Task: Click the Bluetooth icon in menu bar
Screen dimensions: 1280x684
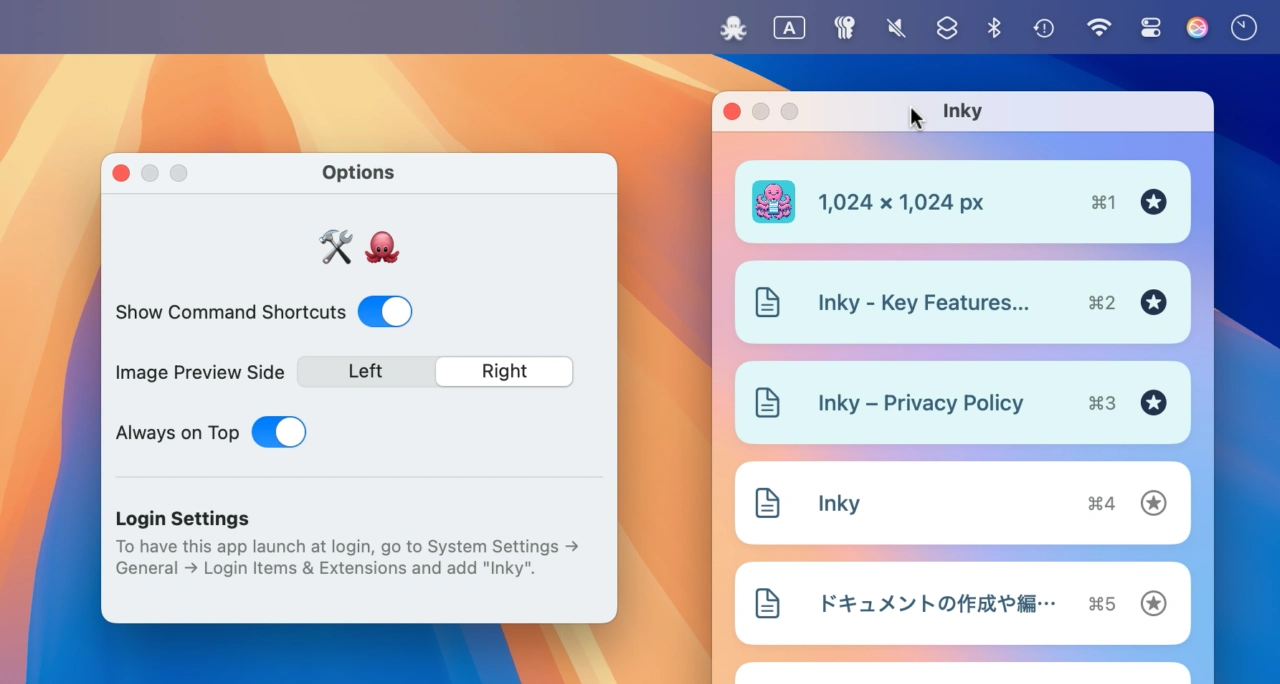Action: 994,28
